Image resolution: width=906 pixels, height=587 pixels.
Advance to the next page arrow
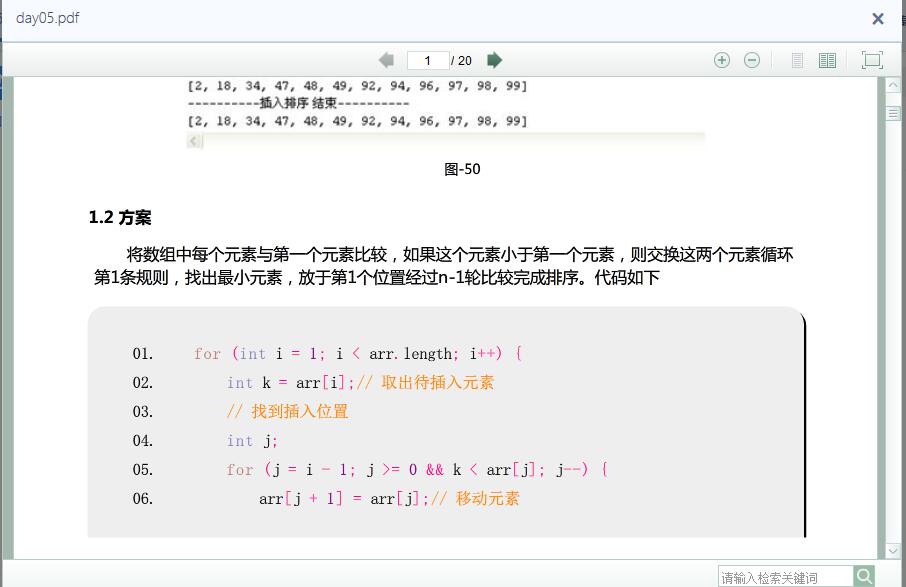[494, 60]
